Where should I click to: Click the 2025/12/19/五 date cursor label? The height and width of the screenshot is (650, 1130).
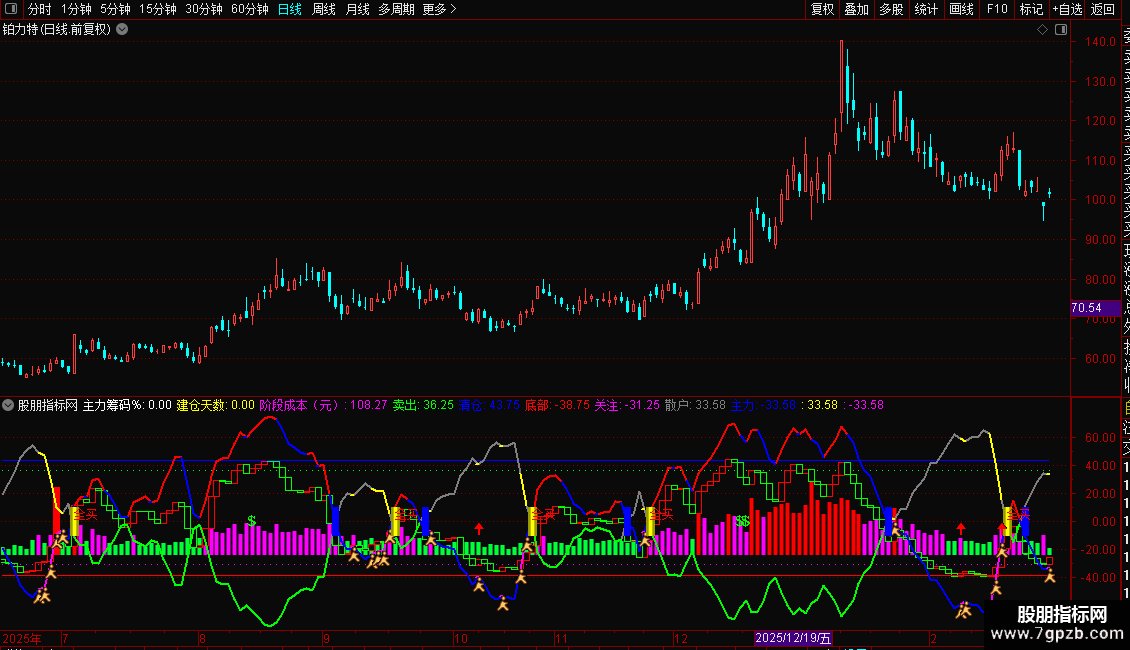click(x=793, y=638)
